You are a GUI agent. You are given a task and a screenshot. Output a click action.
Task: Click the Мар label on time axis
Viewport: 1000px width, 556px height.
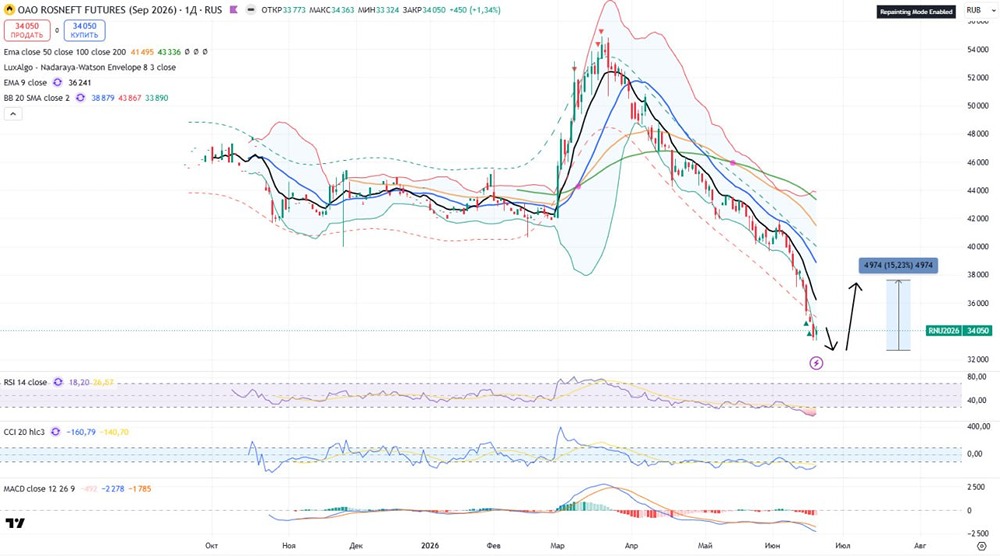[x=557, y=546]
